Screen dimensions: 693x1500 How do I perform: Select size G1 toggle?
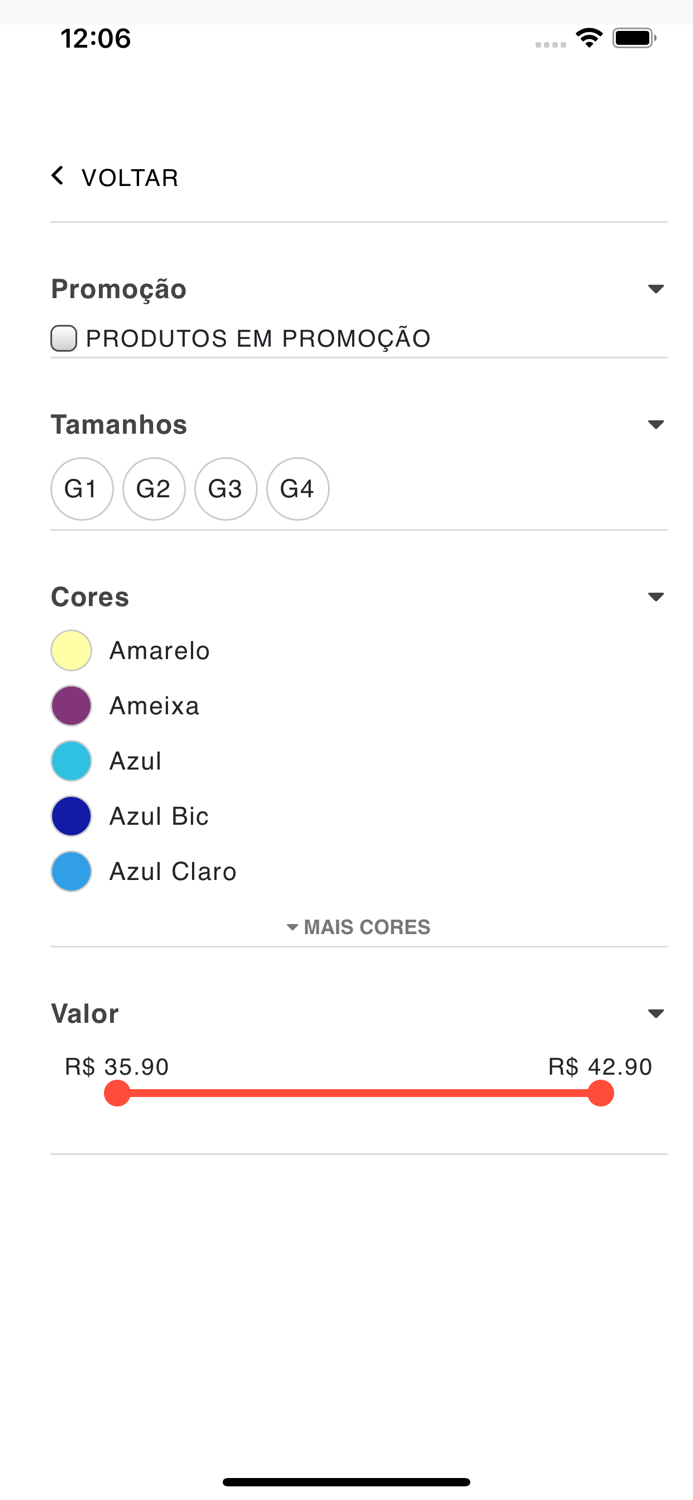click(82, 488)
